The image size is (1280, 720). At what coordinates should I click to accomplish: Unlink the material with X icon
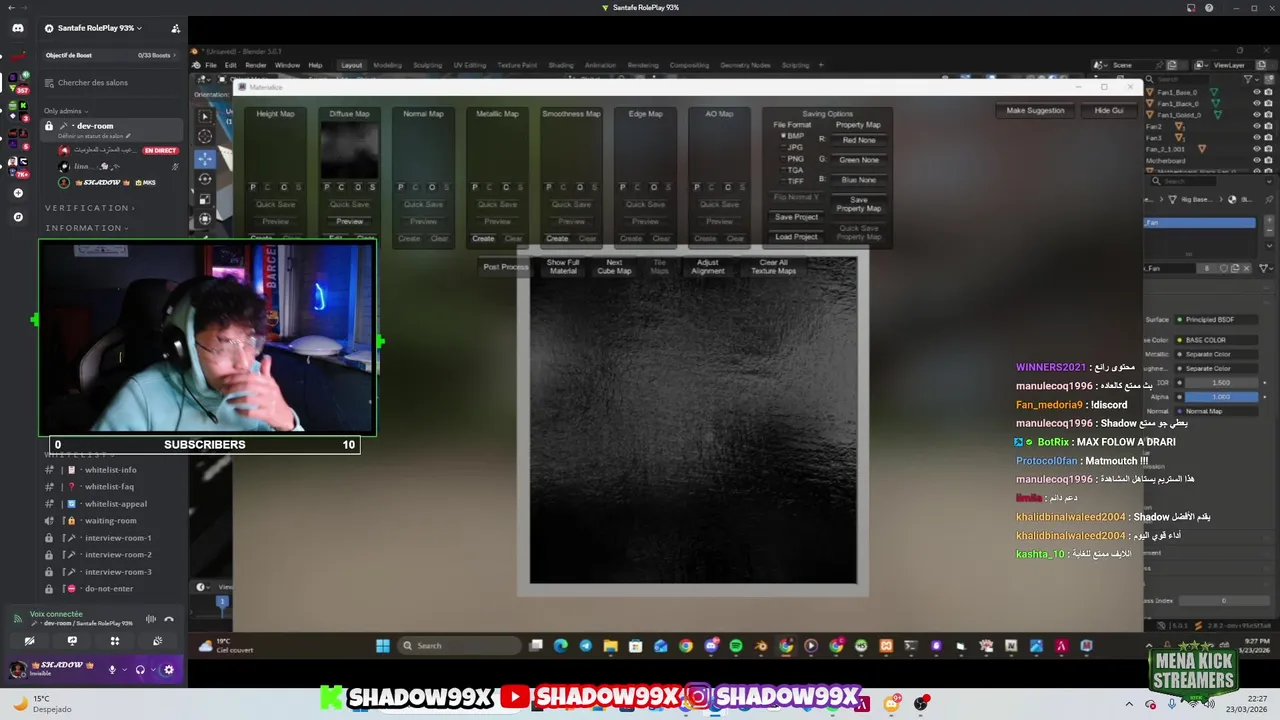click(x=1248, y=268)
